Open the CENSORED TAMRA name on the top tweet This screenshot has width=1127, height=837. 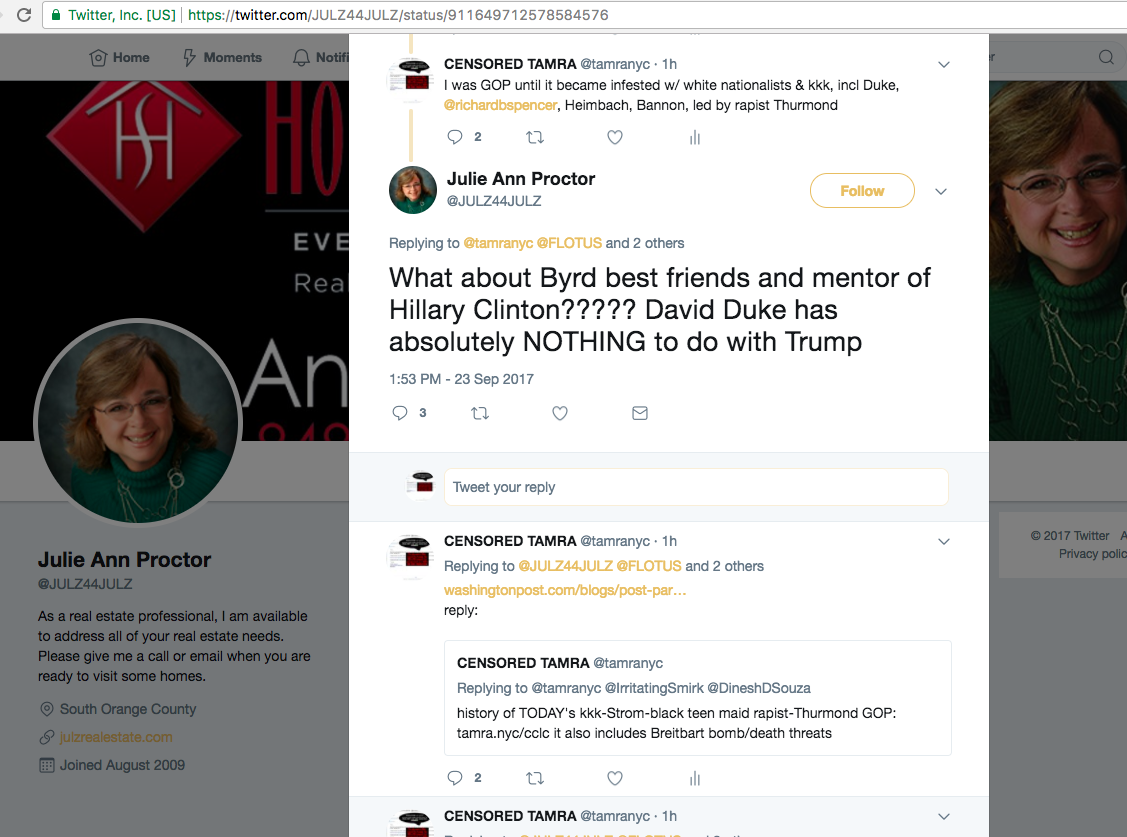click(x=510, y=64)
